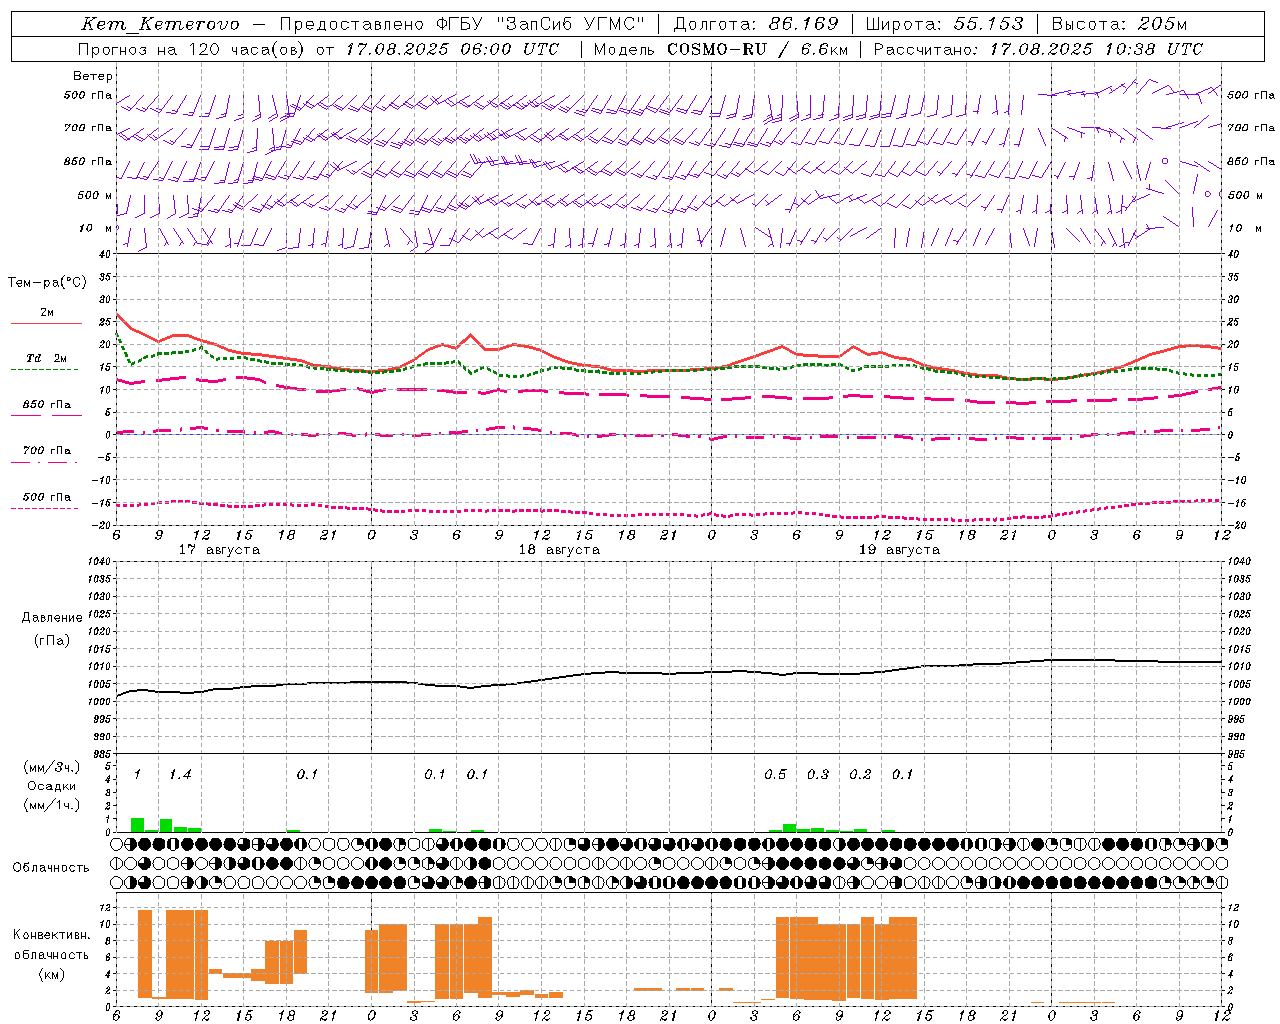Click the Рассчитано: 17.08.2025 10:38 UTC timestamp
Image resolution: width=1280 pixels, height=1024 pixels.
pyautogui.click(x=1038, y=49)
